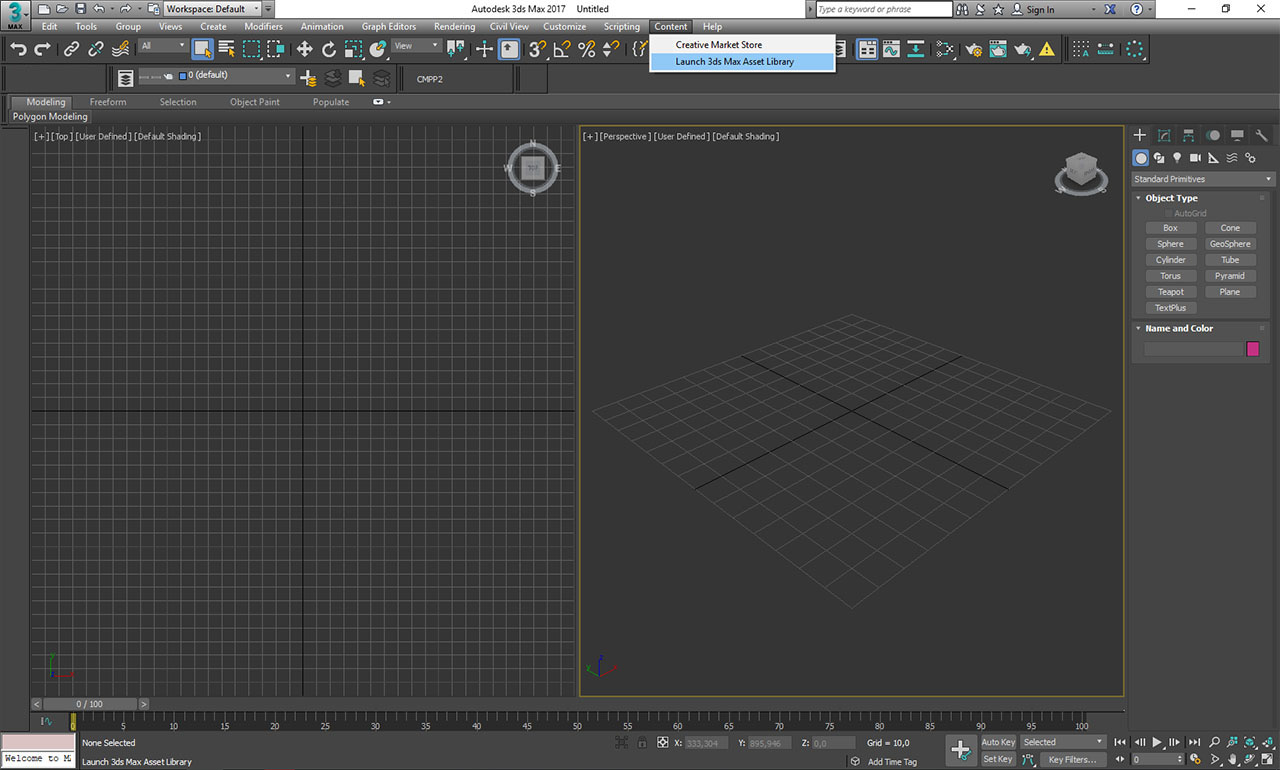Create a Teapot primitive
The height and width of the screenshot is (770, 1280).
pyautogui.click(x=1170, y=292)
